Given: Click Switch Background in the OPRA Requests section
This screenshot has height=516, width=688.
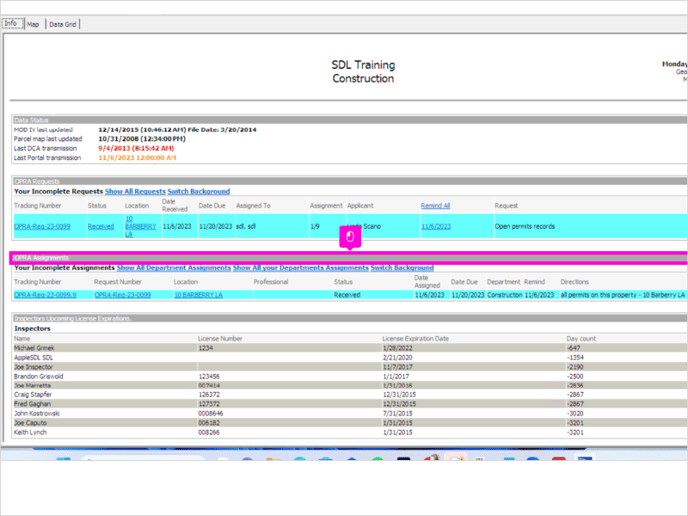Looking at the screenshot, I should point(199,191).
